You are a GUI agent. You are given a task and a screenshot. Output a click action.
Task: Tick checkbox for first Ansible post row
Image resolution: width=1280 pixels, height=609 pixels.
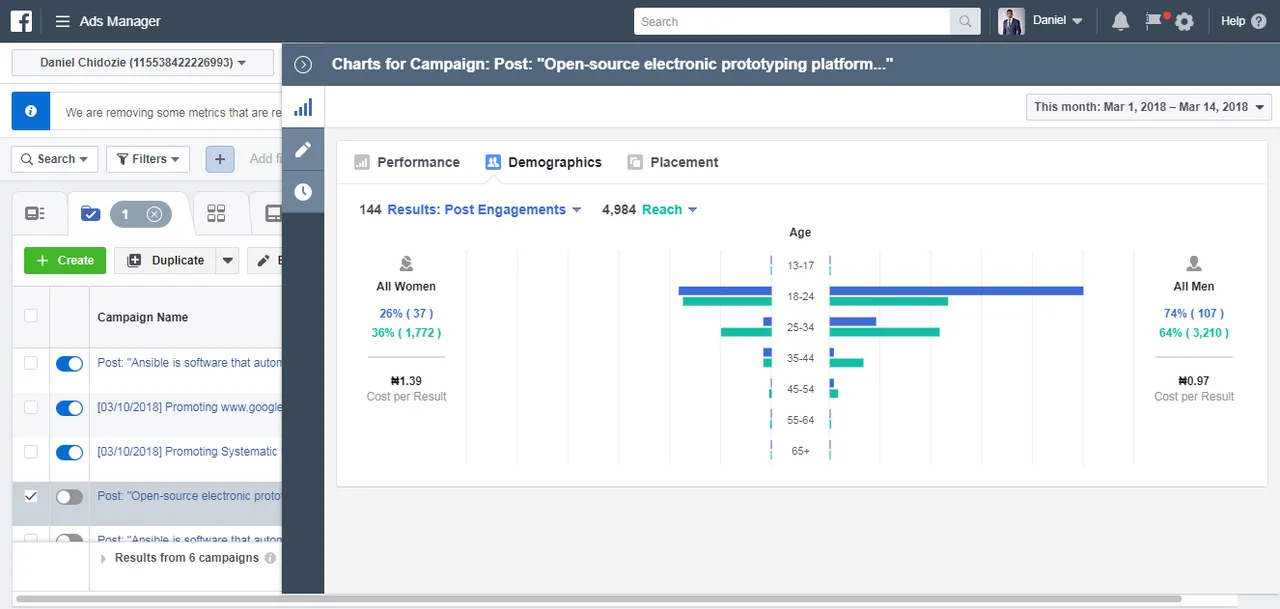(31, 363)
